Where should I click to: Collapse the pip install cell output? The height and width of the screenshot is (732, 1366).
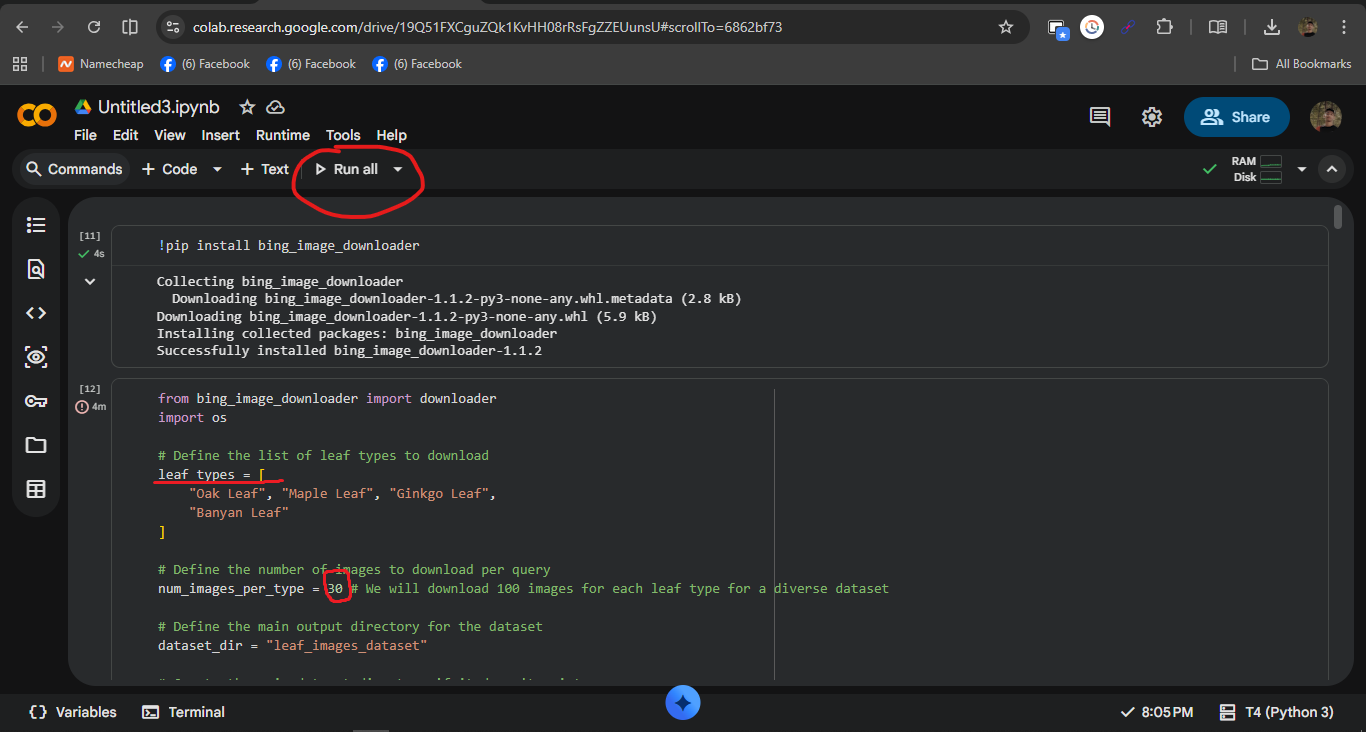89,281
